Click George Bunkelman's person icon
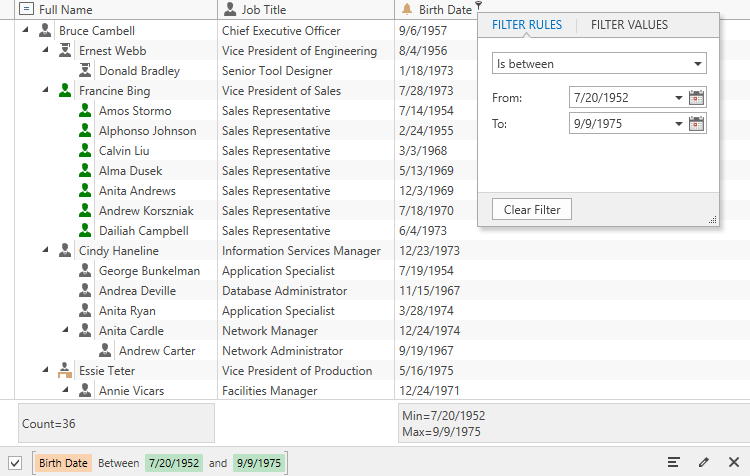This screenshot has height=476, width=750. point(85,271)
